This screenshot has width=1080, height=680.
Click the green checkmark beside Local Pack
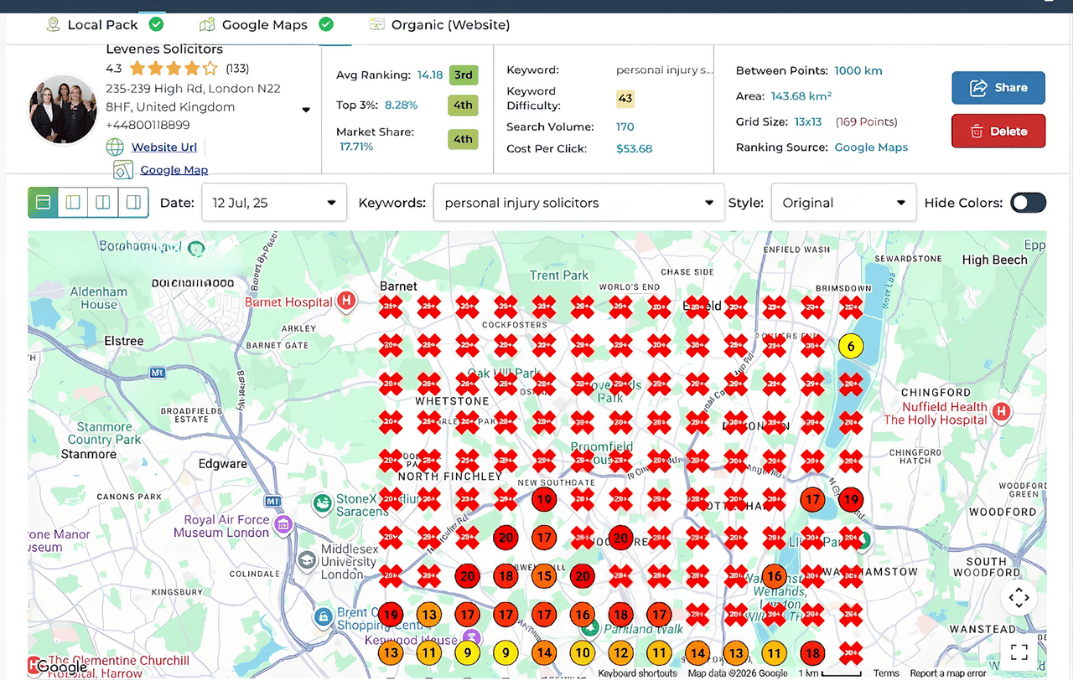(x=156, y=24)
